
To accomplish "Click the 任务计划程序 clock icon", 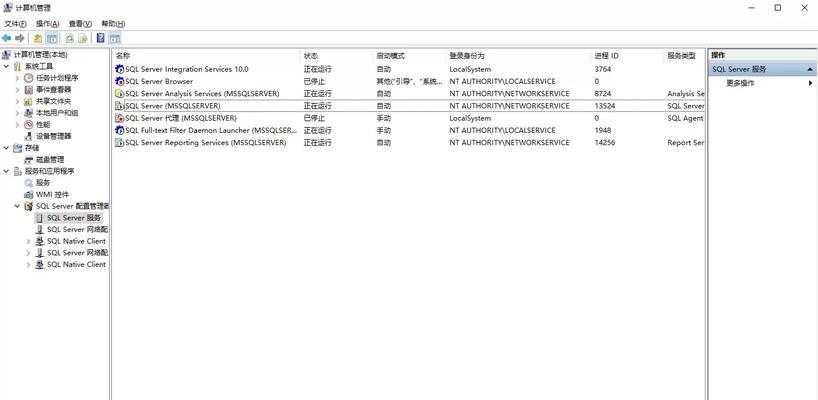I will (29, 78).
